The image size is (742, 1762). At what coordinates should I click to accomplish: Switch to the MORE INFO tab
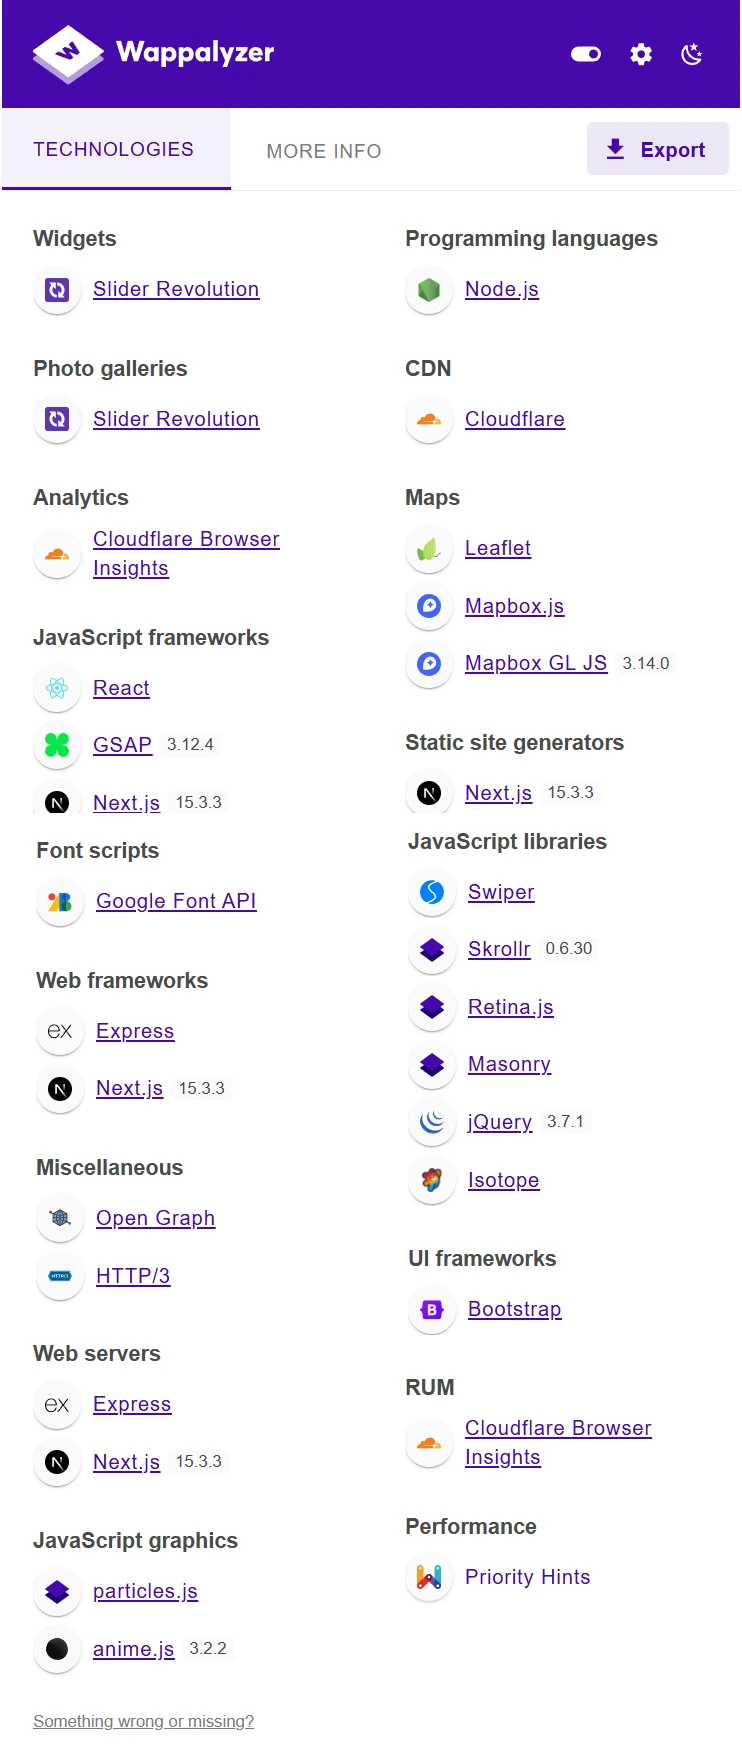324,151
